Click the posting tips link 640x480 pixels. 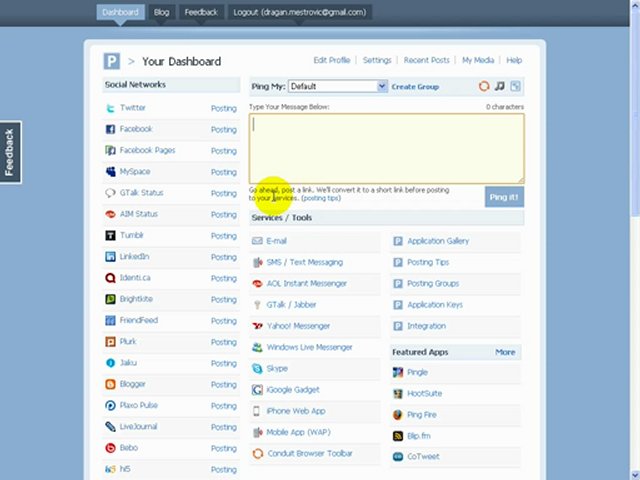click(320, 198)
